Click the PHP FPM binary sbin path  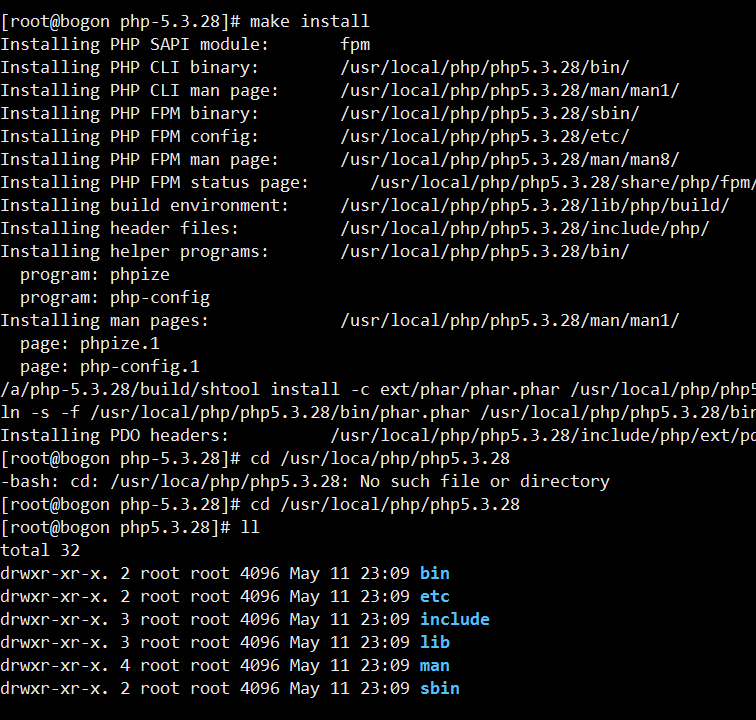[x=489, y=113]
